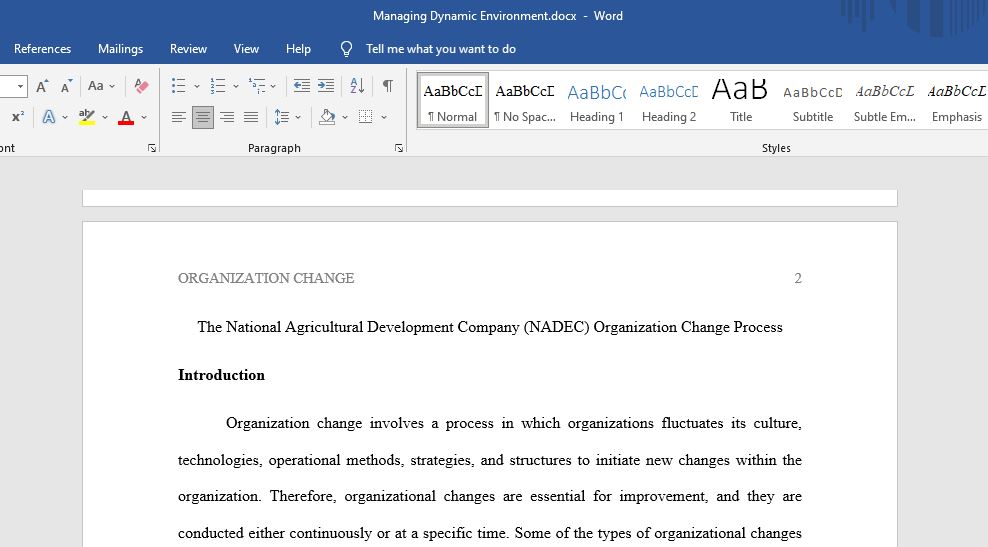Screen dimensions: 988x547
Task: Sort text alphabetically A-Z icon
Action: [357, 86]
